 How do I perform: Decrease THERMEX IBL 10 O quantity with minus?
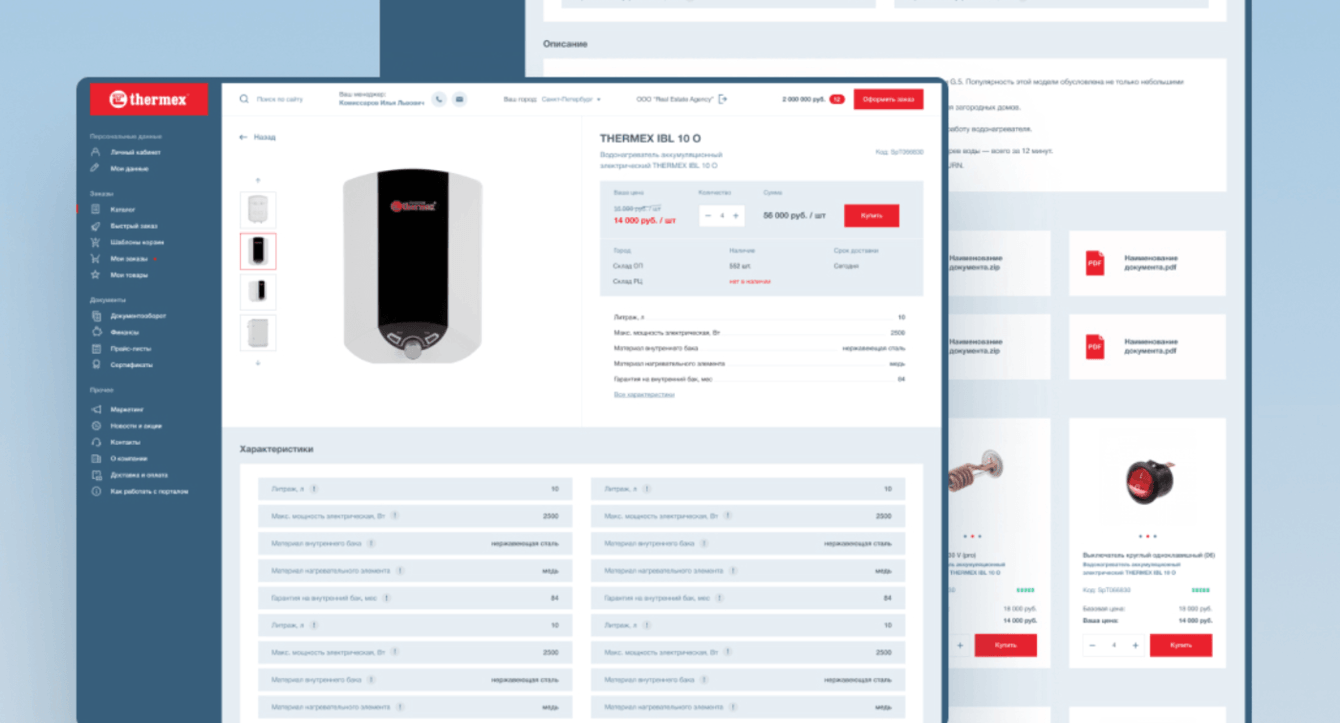pos(708,215)
